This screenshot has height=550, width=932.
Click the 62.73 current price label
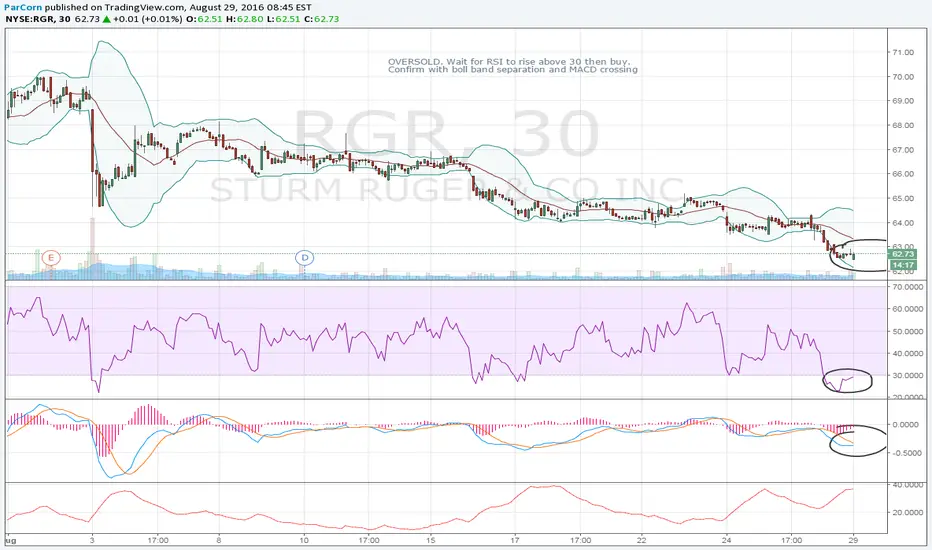(903, 254)
